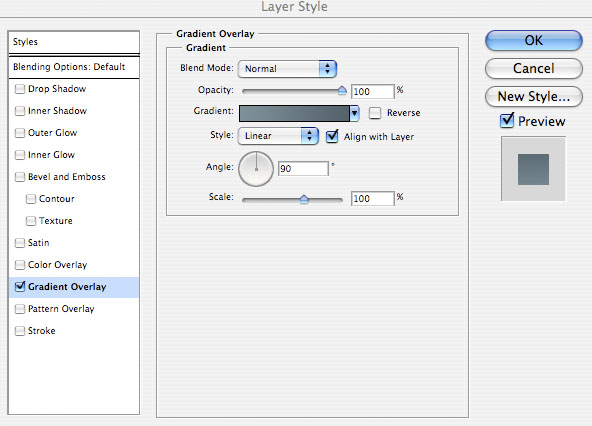Click the New Style... button
Screen dimensions: 592x426
[533, 96]
